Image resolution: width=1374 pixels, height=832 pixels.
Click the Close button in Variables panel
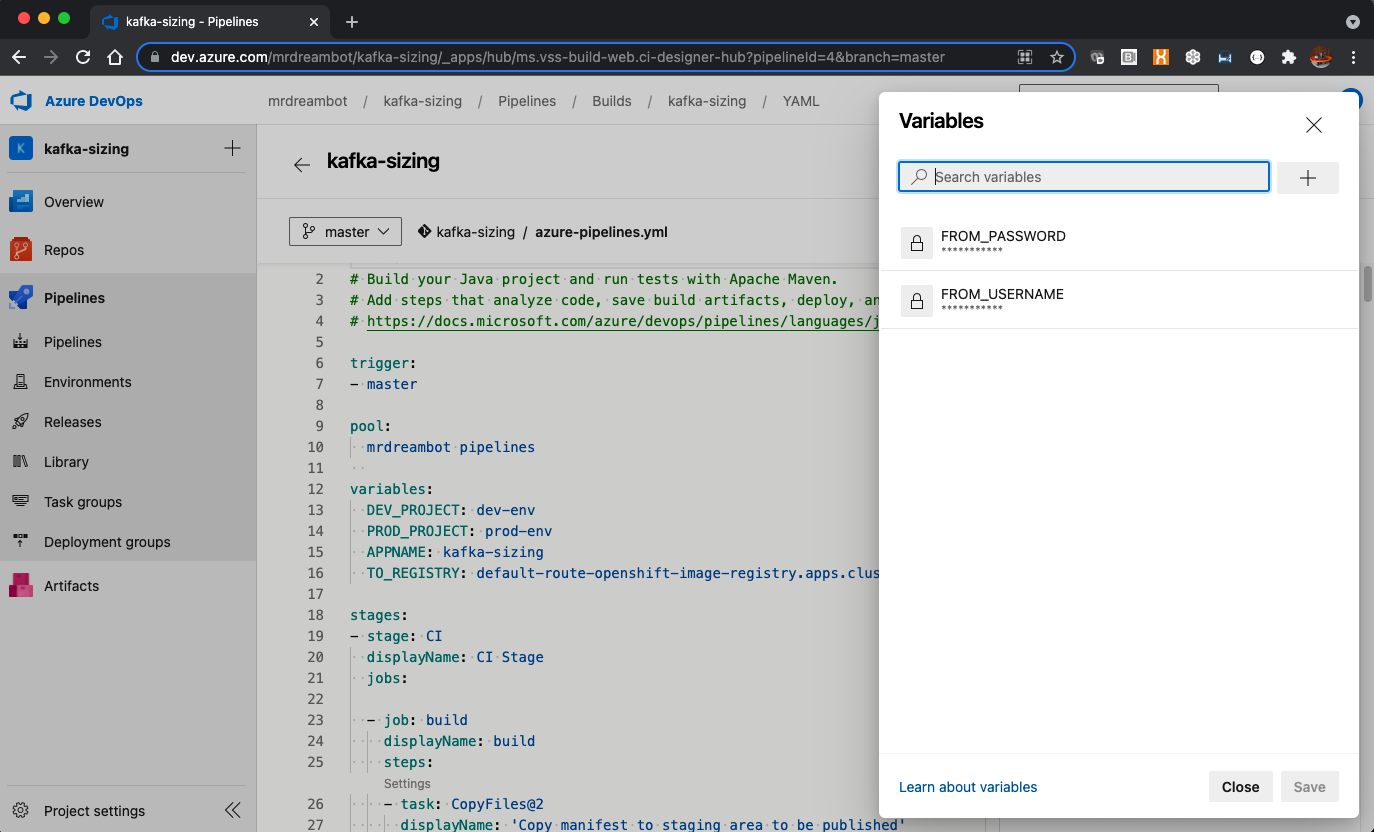coord(1240,787)
